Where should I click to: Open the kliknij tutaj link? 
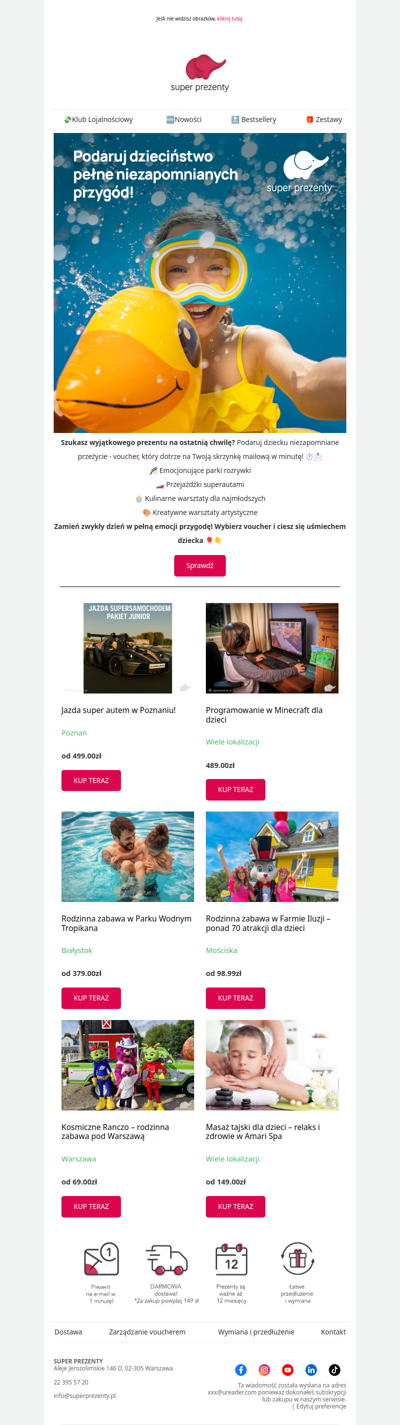coord(230,18)
